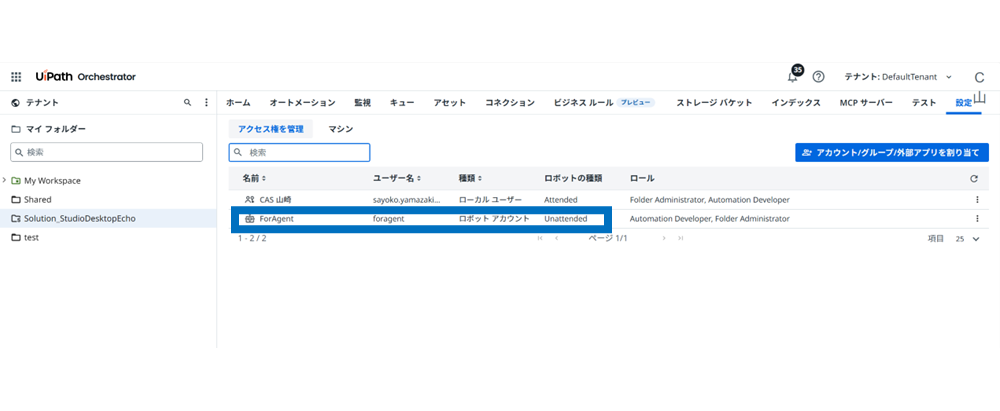This screenshot has height=411, width=1000.
Task: Click the search icon in tenant sidebar header
Action: [x=187, y=103]
